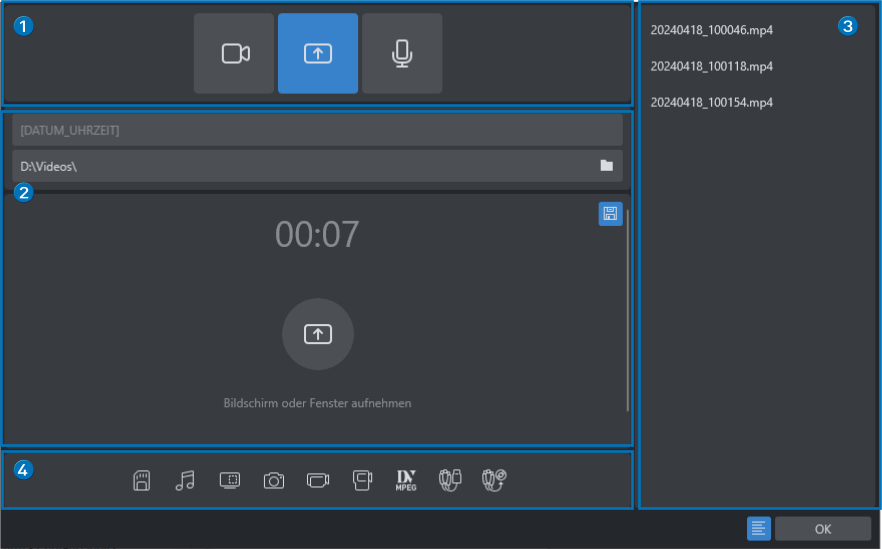Toggle the blue text list view button
882x549 pixels.
point(758,528)
